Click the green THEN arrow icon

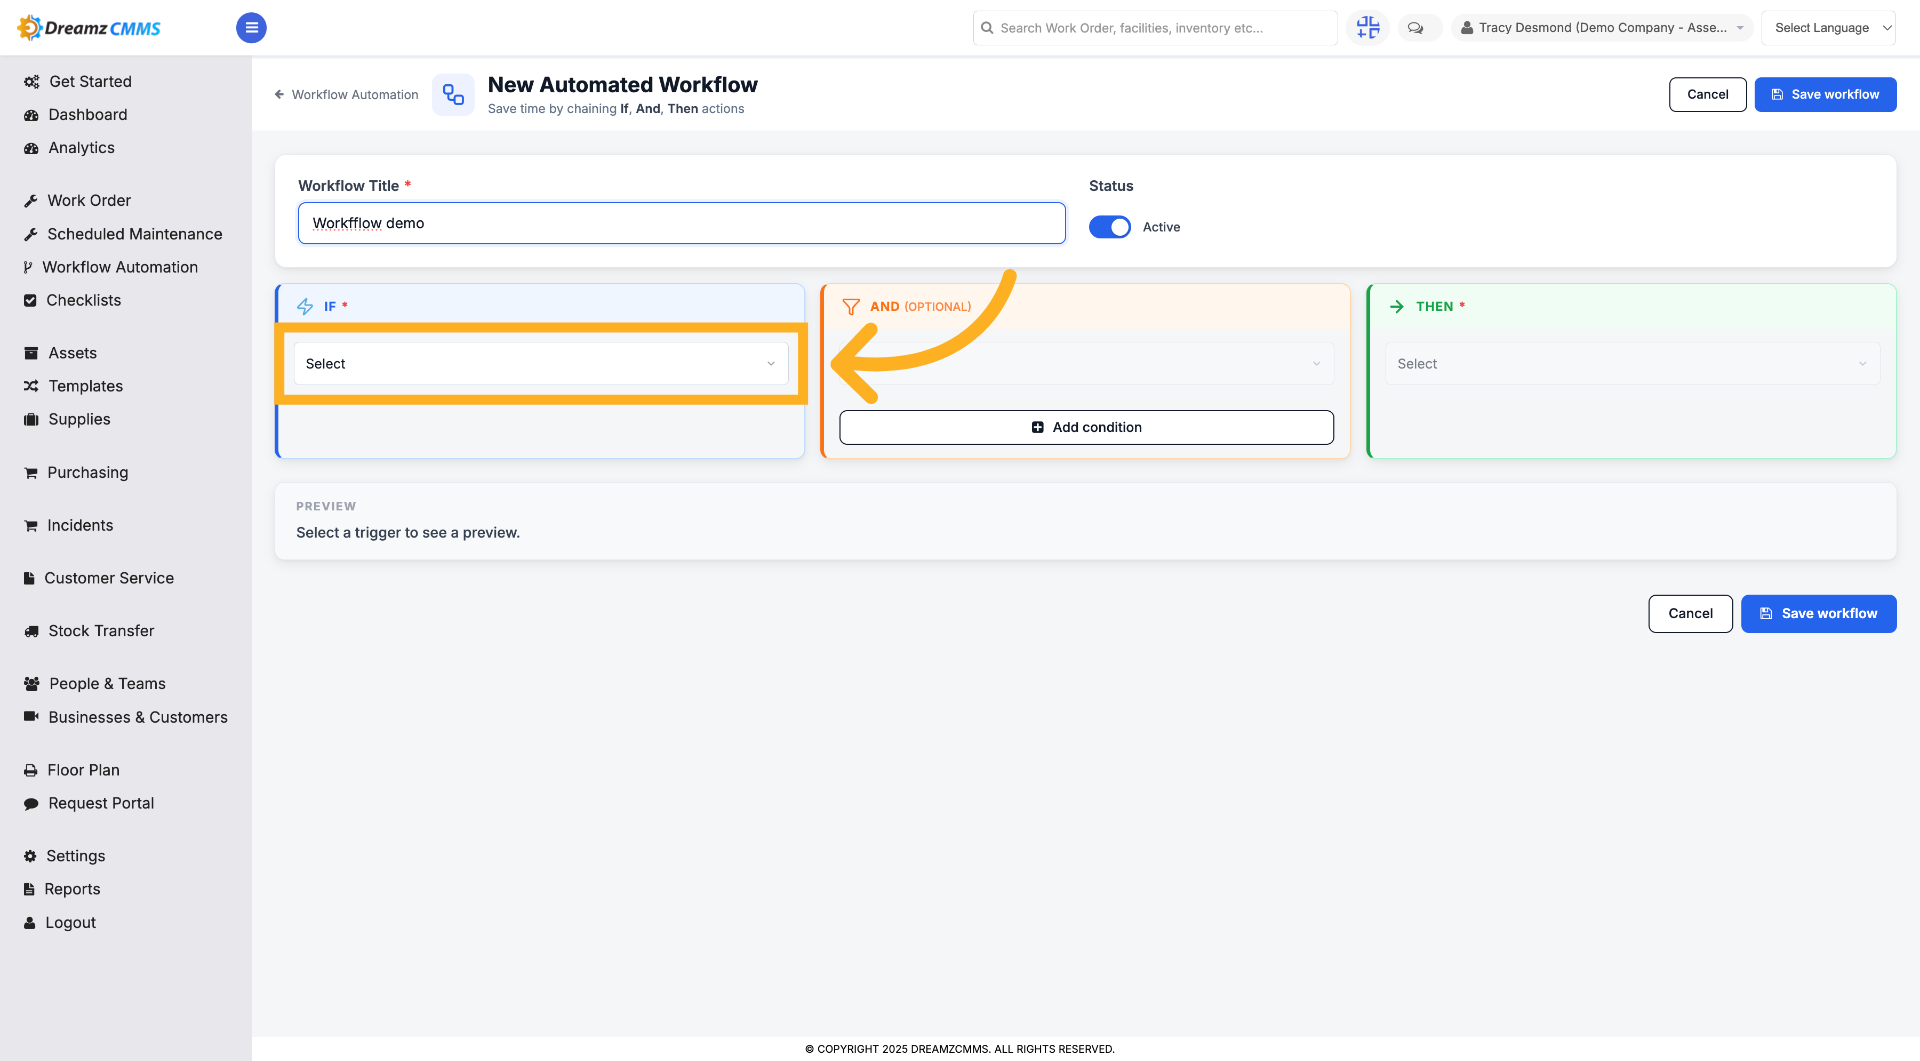(x=1397, y=307)
